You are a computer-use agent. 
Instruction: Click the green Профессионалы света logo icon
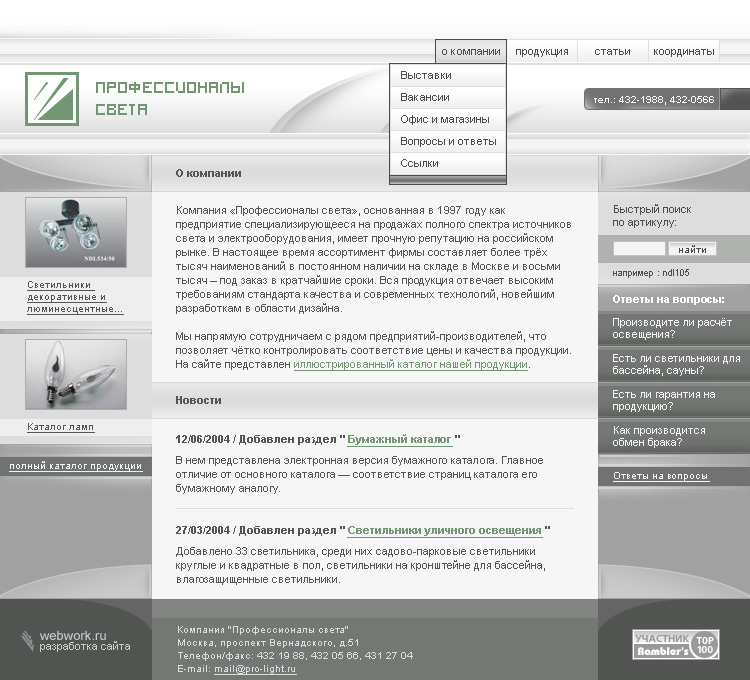tap(52, 99)
